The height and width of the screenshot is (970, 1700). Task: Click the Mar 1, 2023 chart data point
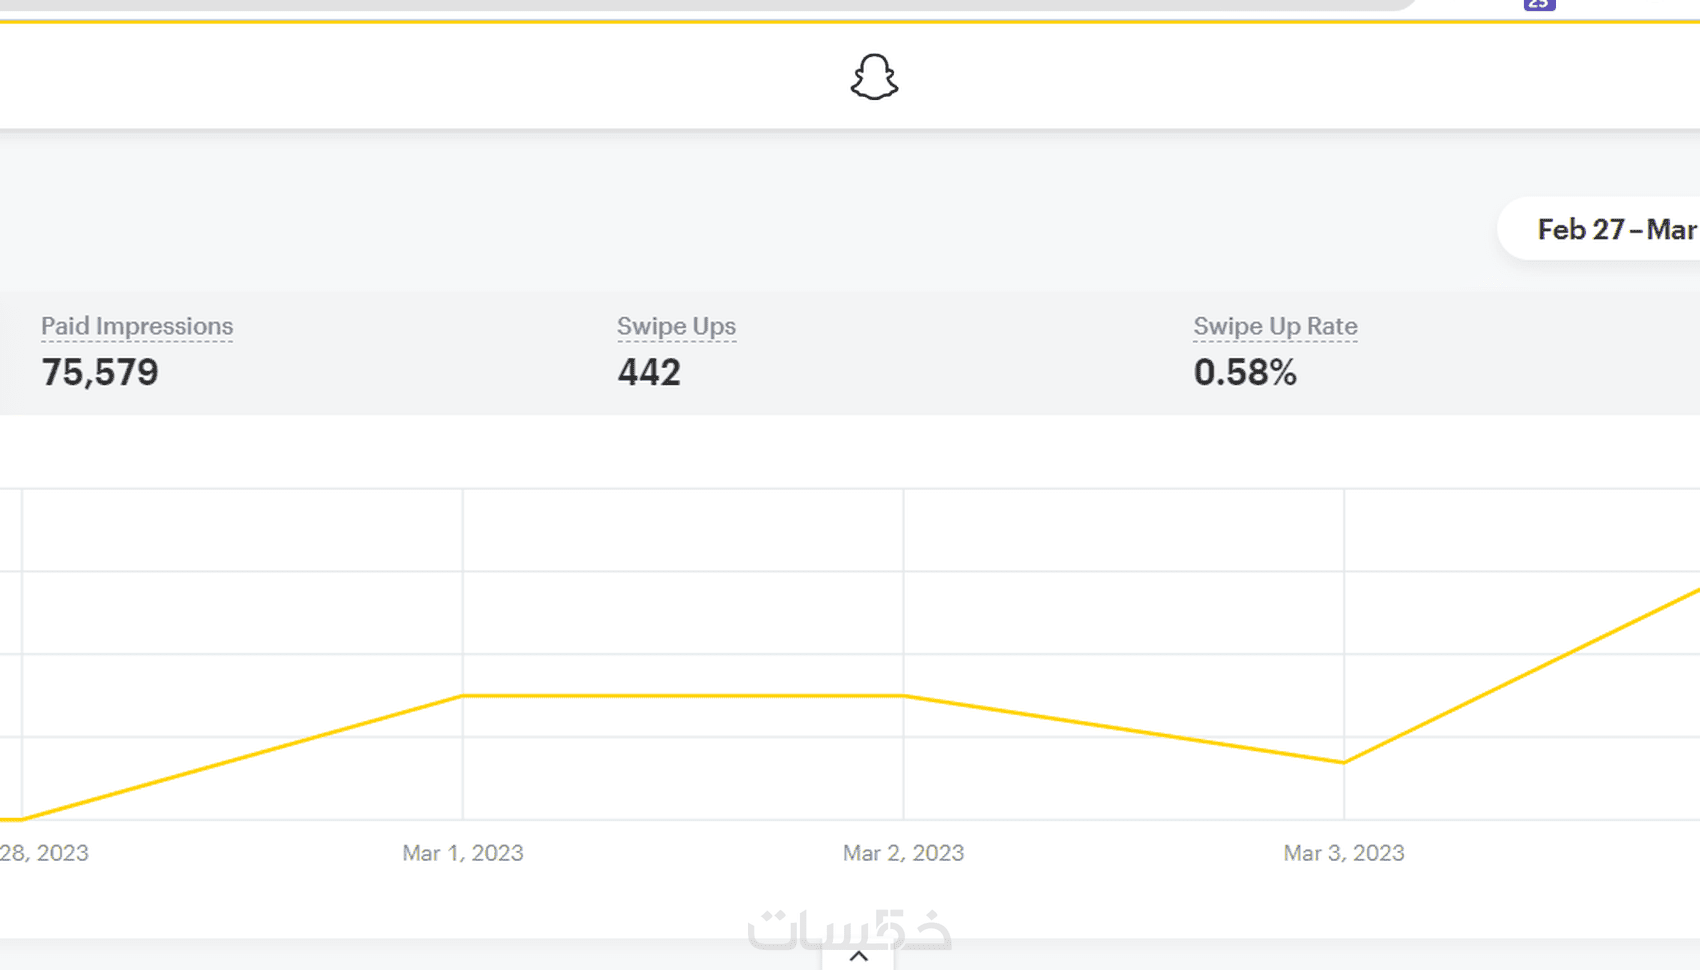pyautogui.click(x=463, y=695)
